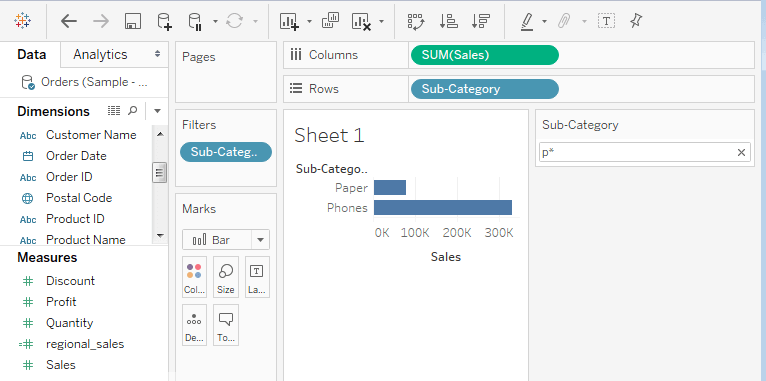
Task: Click the Label button on Marks card
Action: click(x=257, y=277)
